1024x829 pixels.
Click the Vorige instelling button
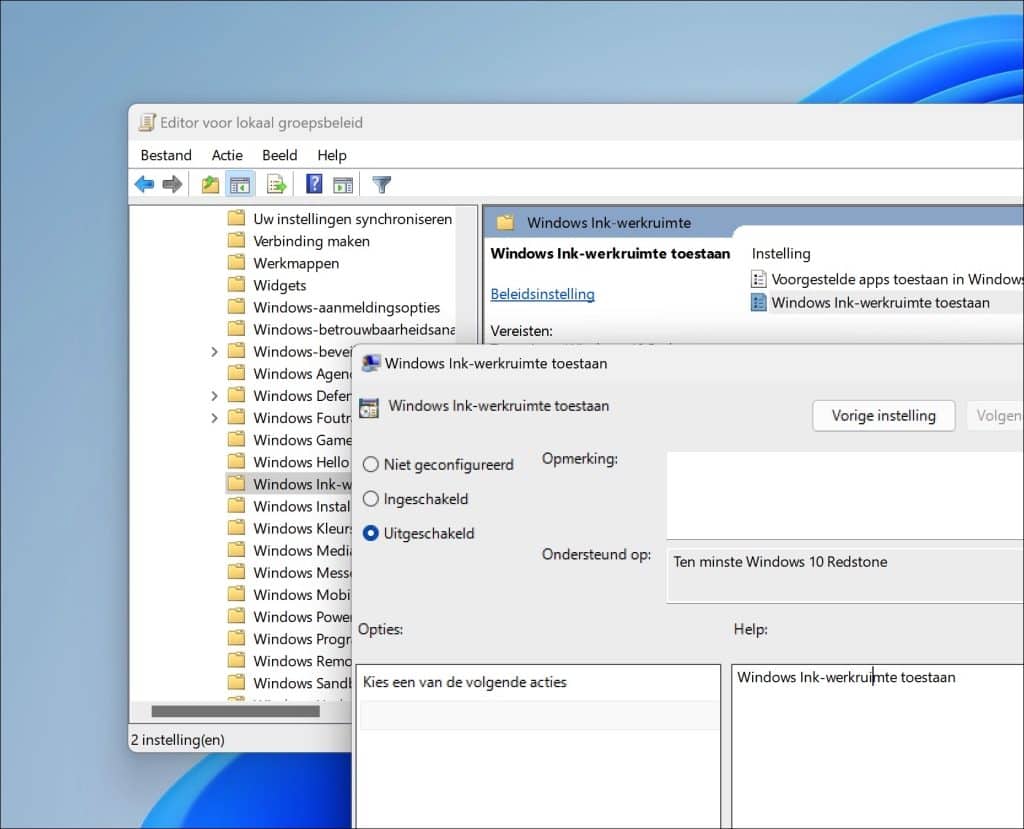click(884, 415)
